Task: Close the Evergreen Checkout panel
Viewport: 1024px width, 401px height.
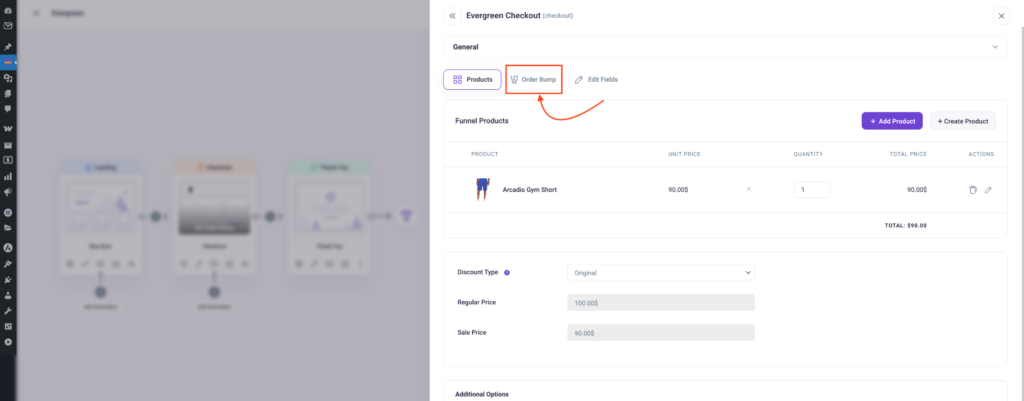Action: tap(1001, 16)
